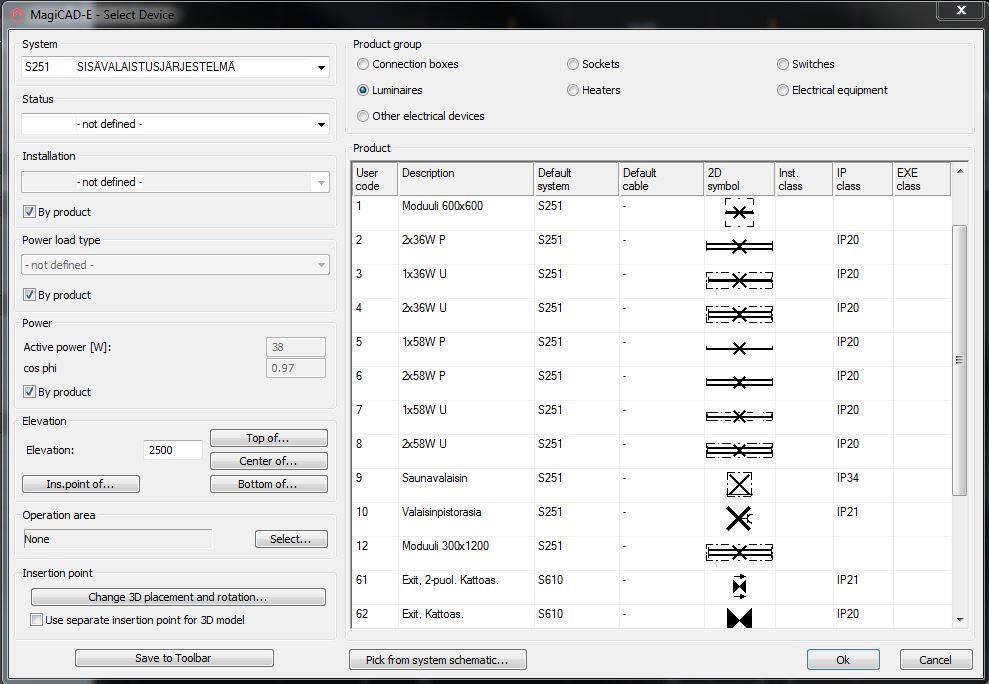Click Select... for Operation area
Viewport: 989px width, 684px height.
point(291,539)
